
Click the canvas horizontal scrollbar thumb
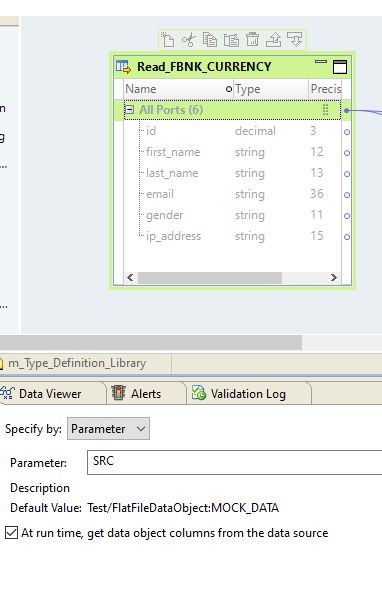151,342
